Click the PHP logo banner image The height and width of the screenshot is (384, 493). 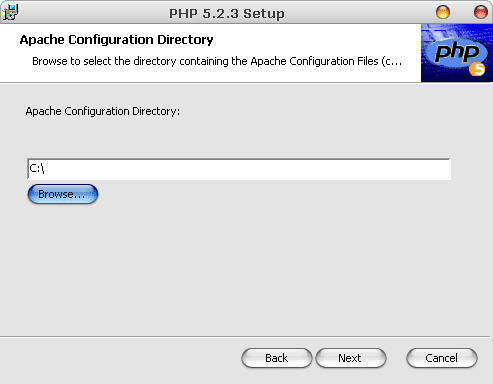click(x=457, y=53)
